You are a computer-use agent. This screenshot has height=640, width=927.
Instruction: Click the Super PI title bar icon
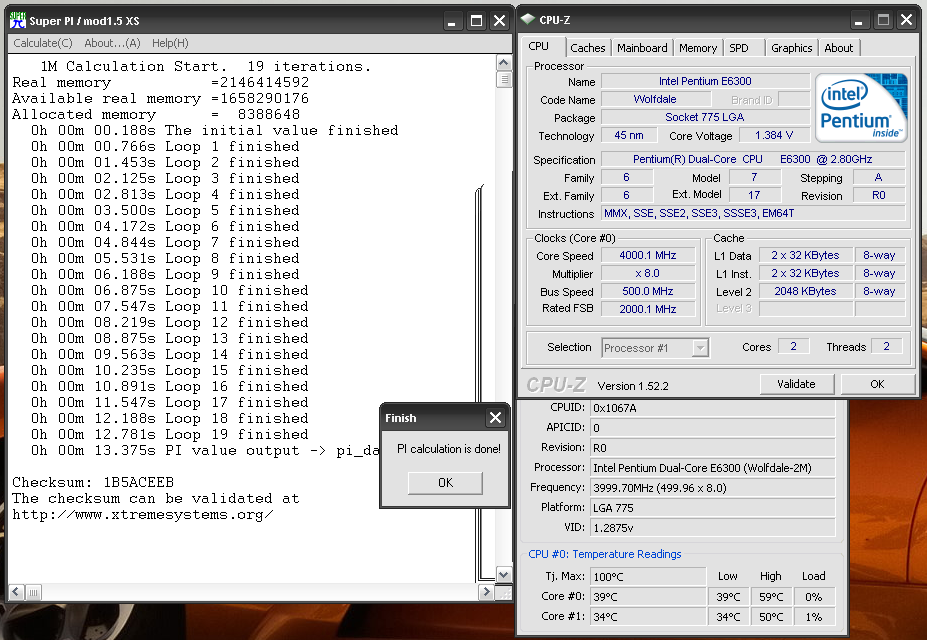pos(18,21)
